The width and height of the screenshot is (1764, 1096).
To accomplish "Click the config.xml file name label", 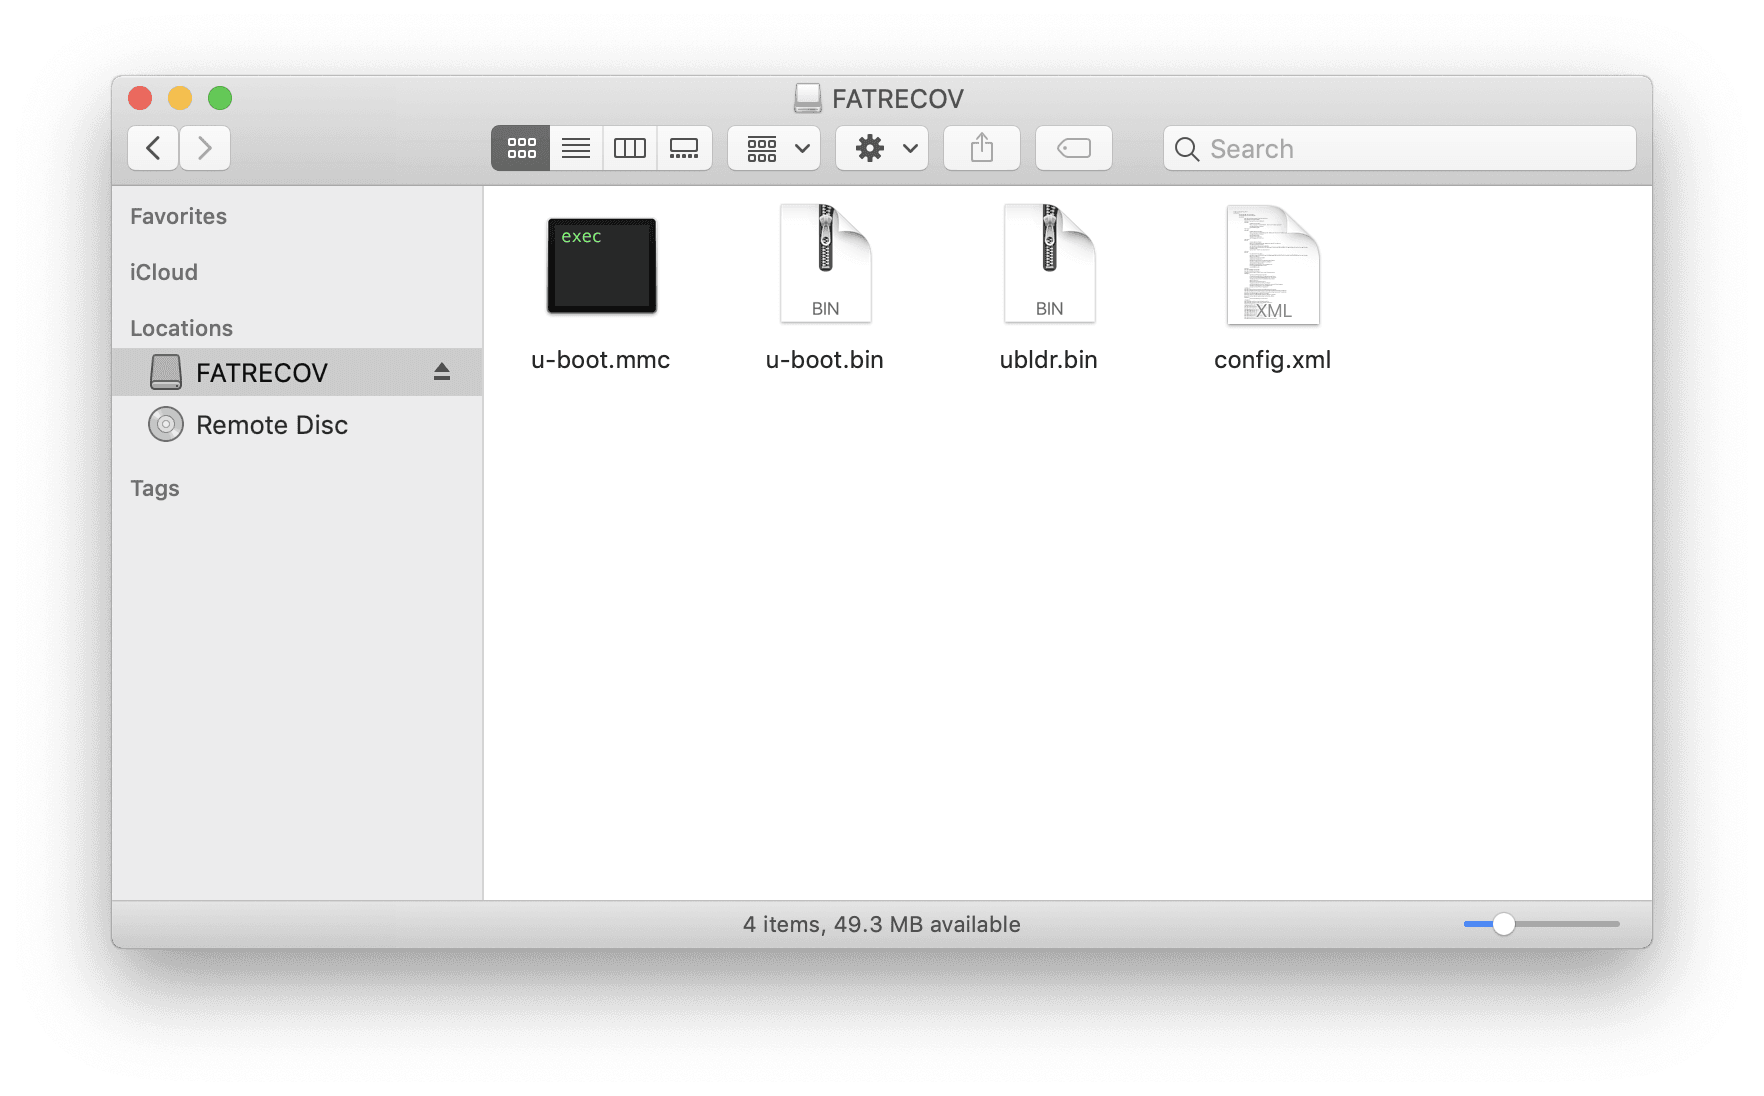I will 1273,360.
